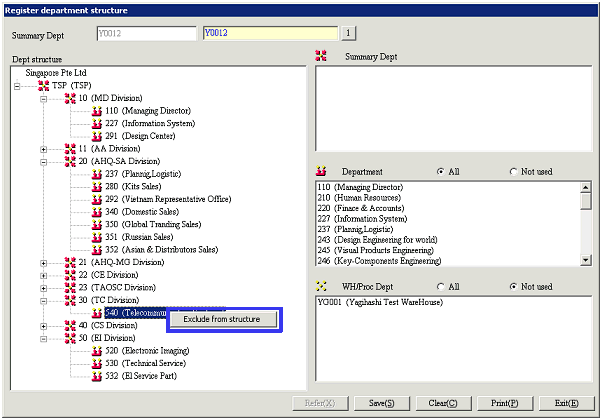Choose 'Exclude from structure' context menu item
Image resolution: width=603 pixels, height=420 pixels.
[228, 319]
